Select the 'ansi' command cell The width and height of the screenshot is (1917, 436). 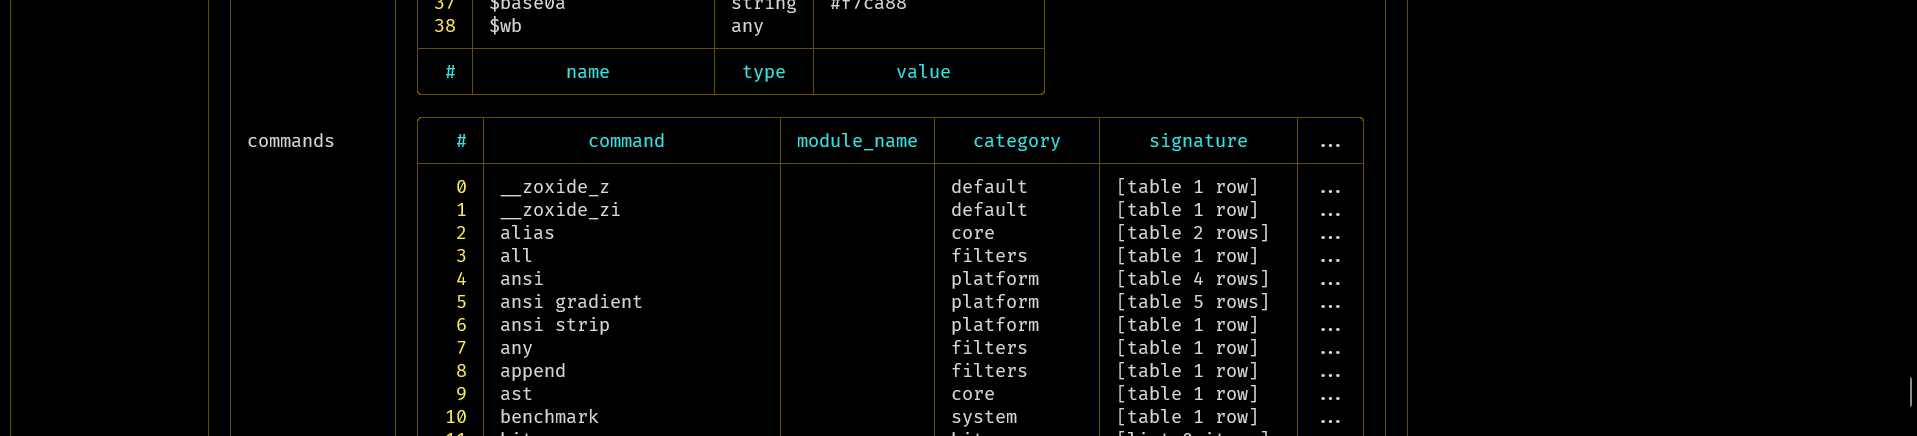(522, 279)
